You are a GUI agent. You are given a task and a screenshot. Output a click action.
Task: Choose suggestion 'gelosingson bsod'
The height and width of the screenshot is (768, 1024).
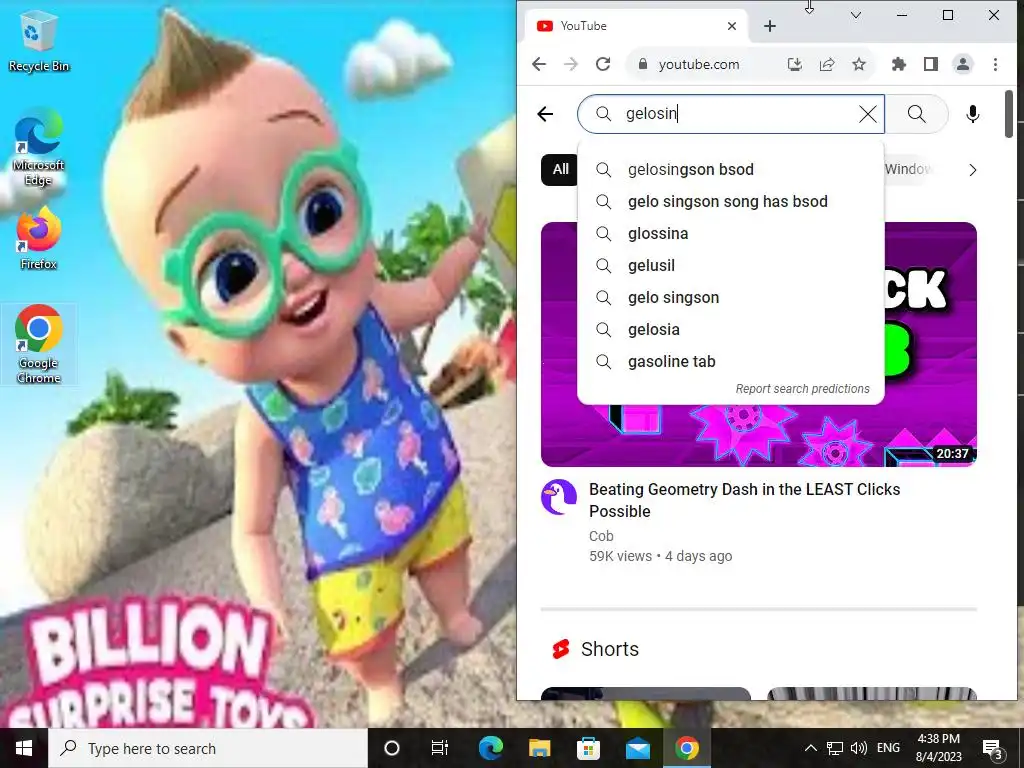[x=731, y=170]
